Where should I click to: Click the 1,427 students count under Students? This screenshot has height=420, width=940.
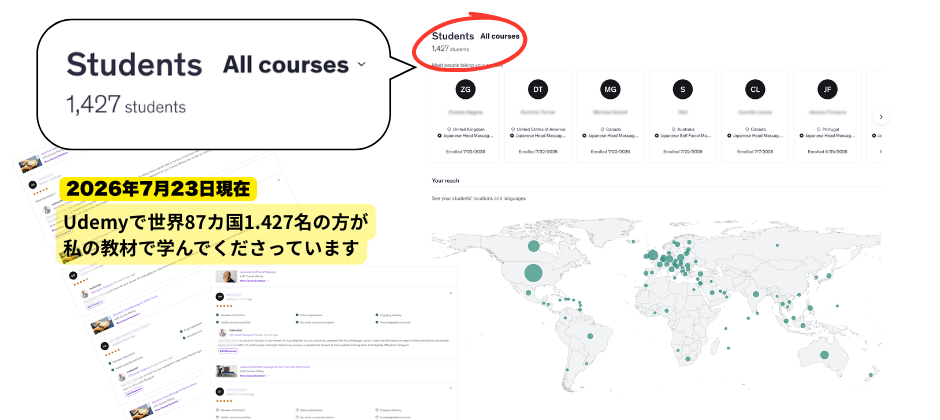pos(450,49)
